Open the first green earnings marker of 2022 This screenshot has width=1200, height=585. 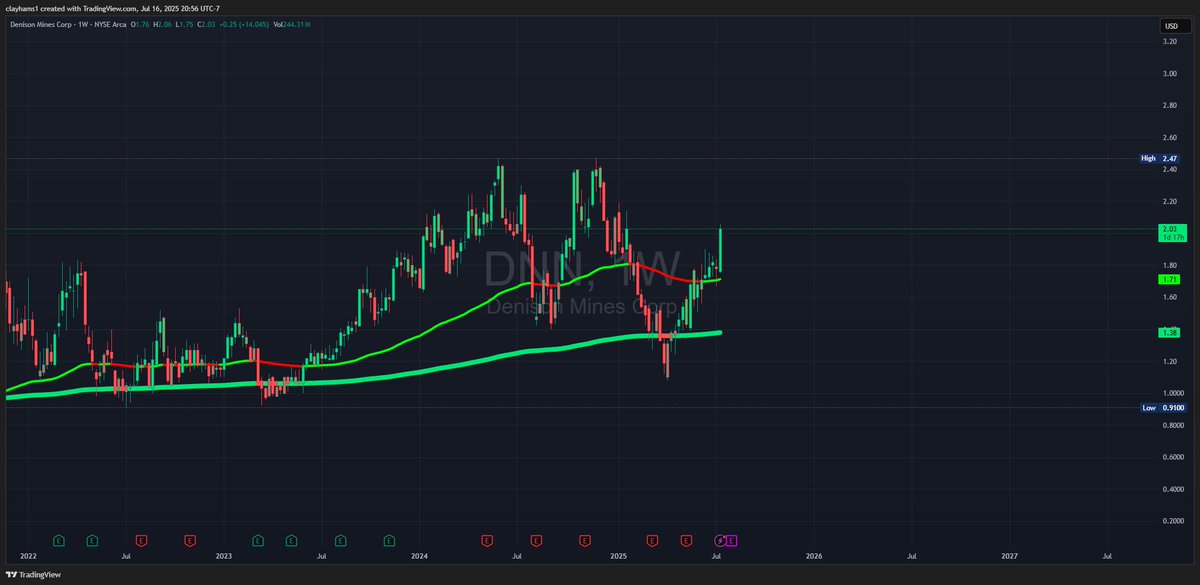[59, 541]
